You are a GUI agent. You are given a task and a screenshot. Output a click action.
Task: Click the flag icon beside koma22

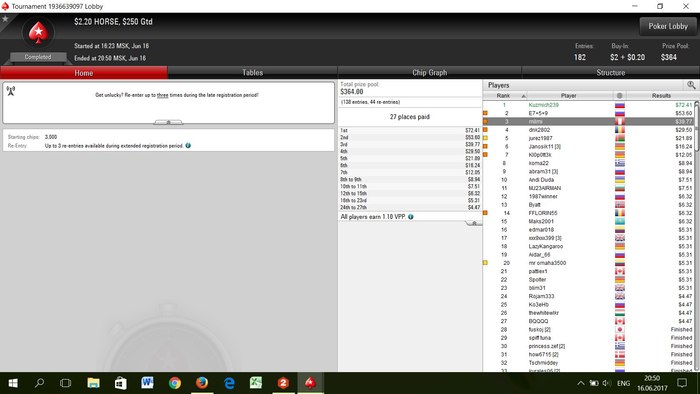coord(620,163)
